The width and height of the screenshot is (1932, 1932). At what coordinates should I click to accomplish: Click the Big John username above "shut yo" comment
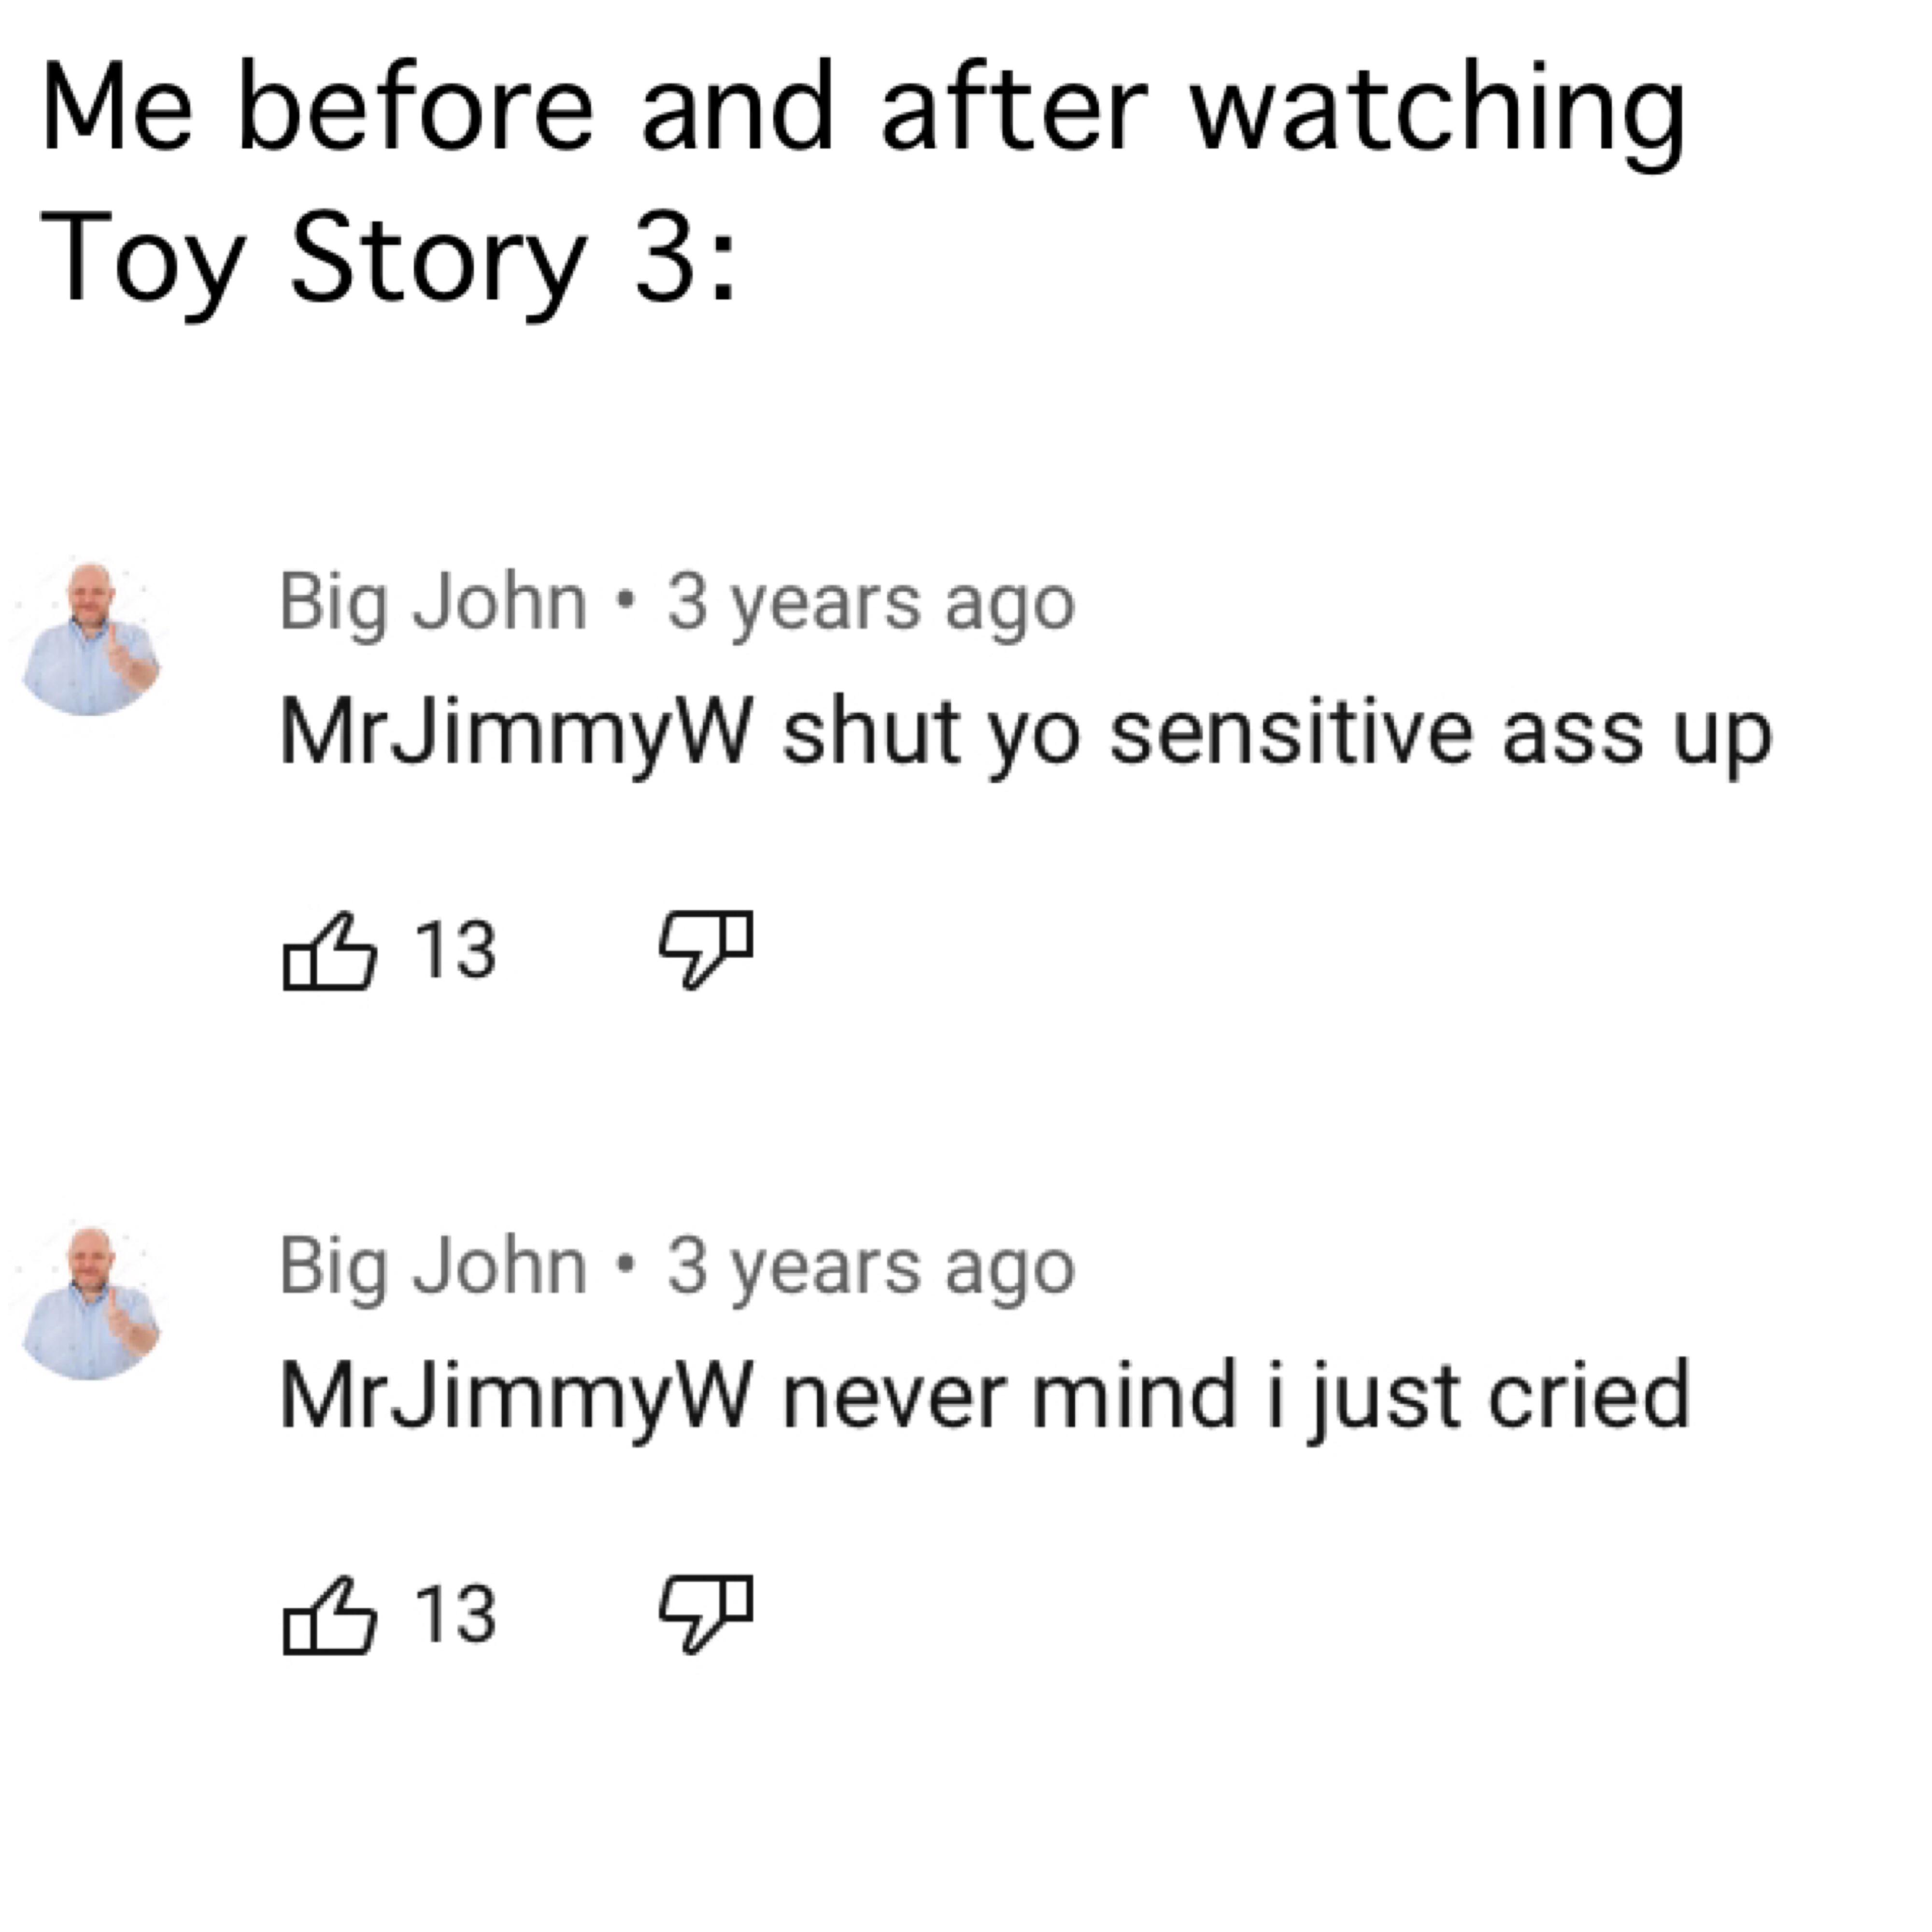pos(432,603)
